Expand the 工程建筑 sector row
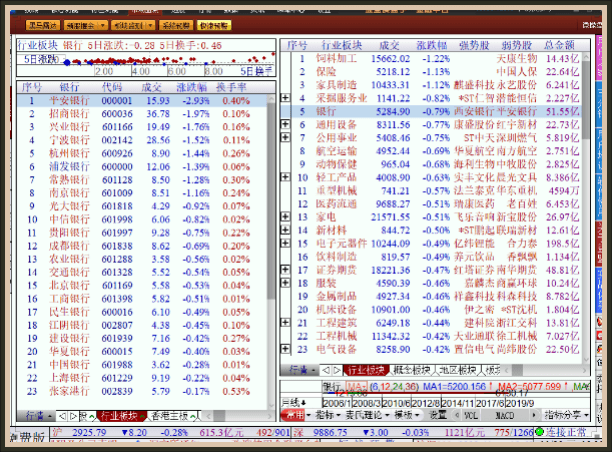The height and width of the screenshot is (452, 612). (285, 323)
